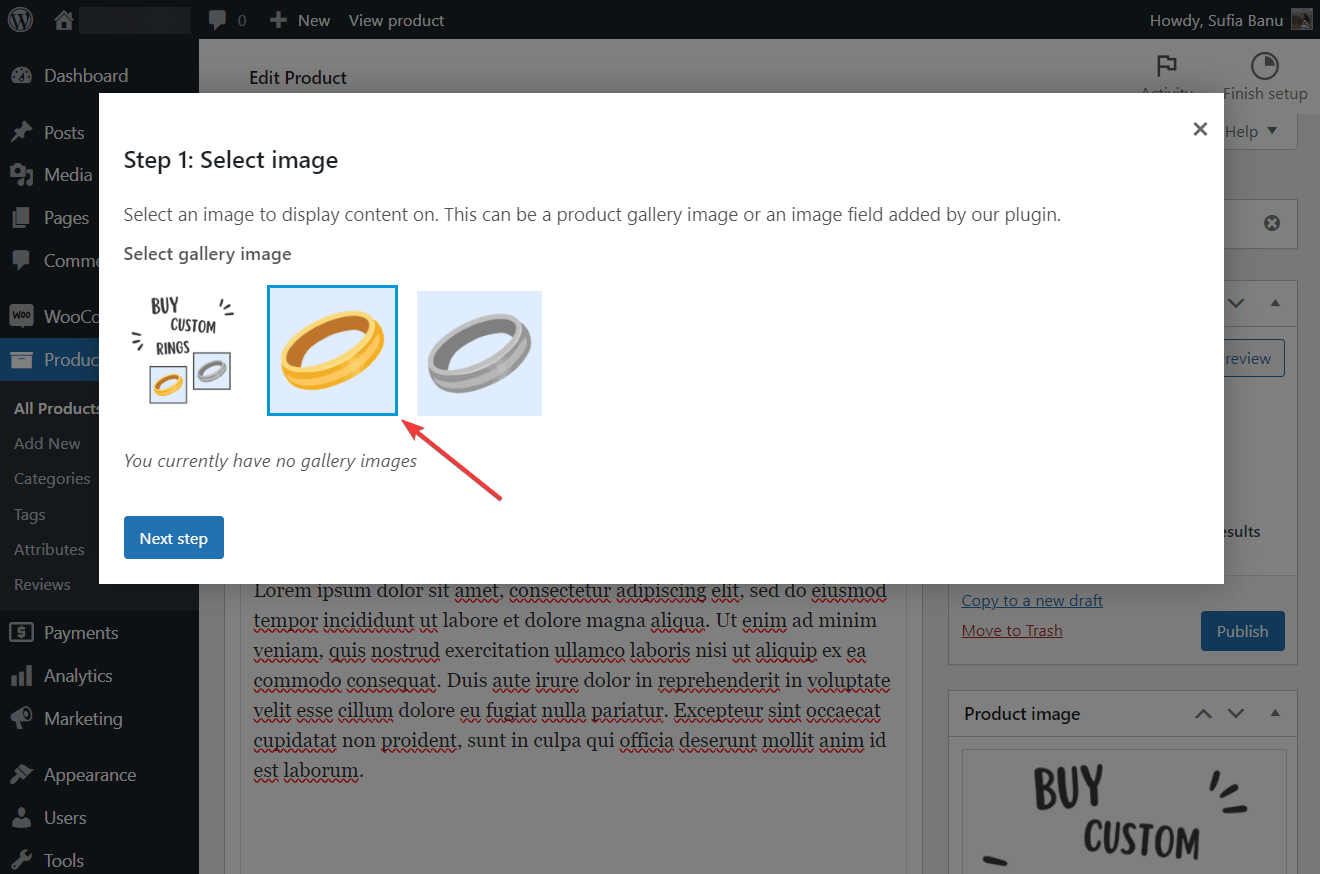Collapse the Publish panel triangle toggle
This screenshot has width=1320, height=874.
[x=1274, y=302]
